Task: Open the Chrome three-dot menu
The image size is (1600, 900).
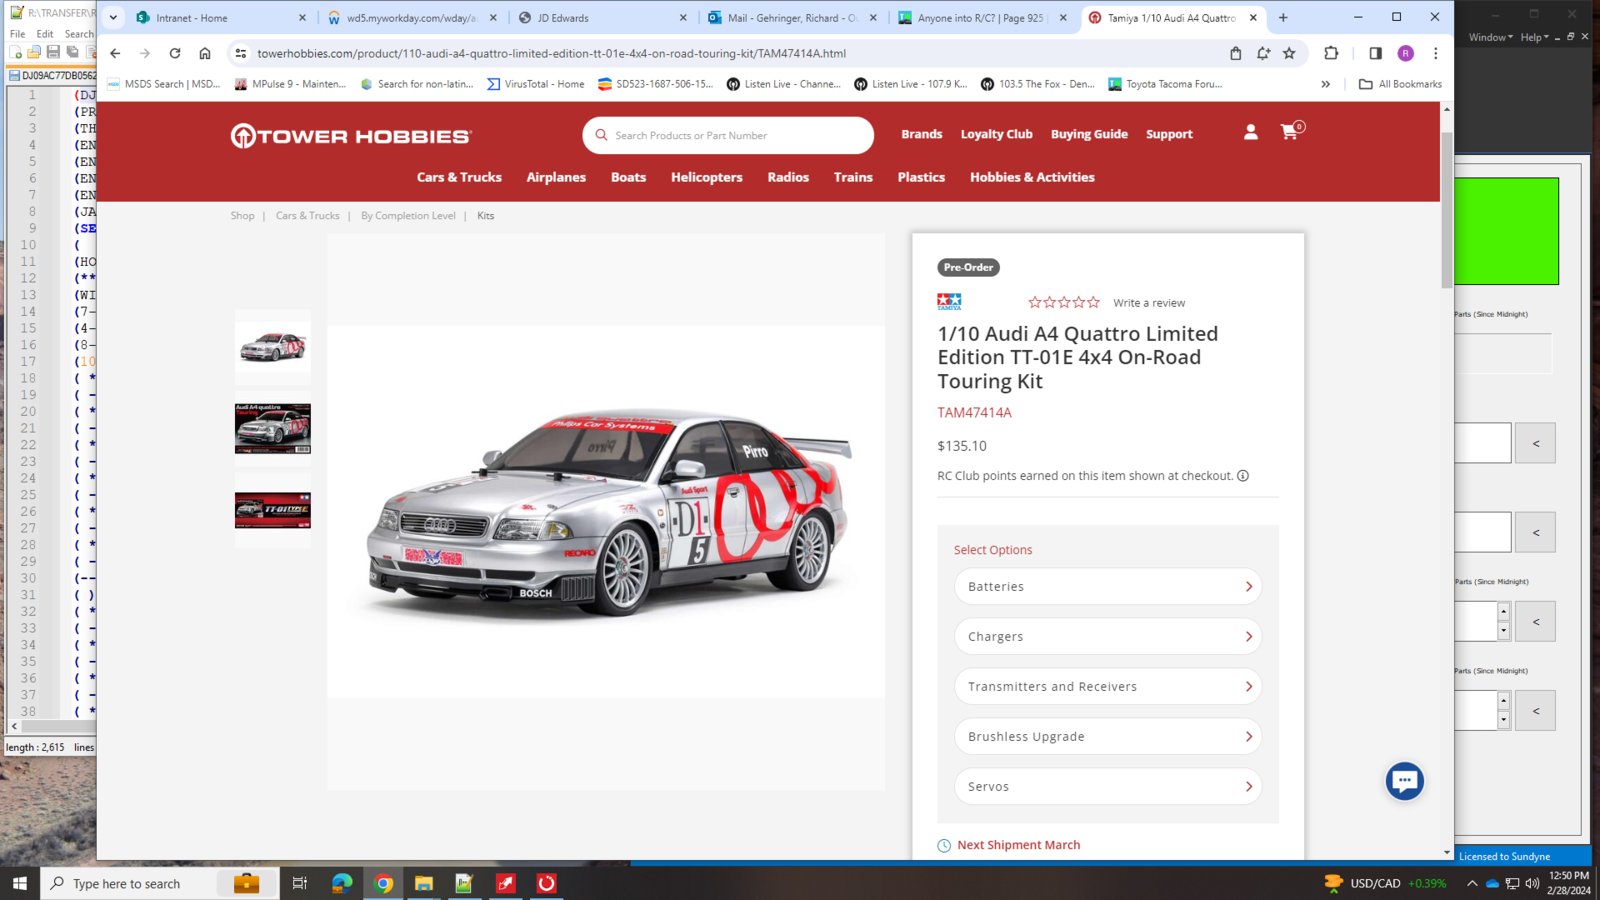Action: 1436,53
